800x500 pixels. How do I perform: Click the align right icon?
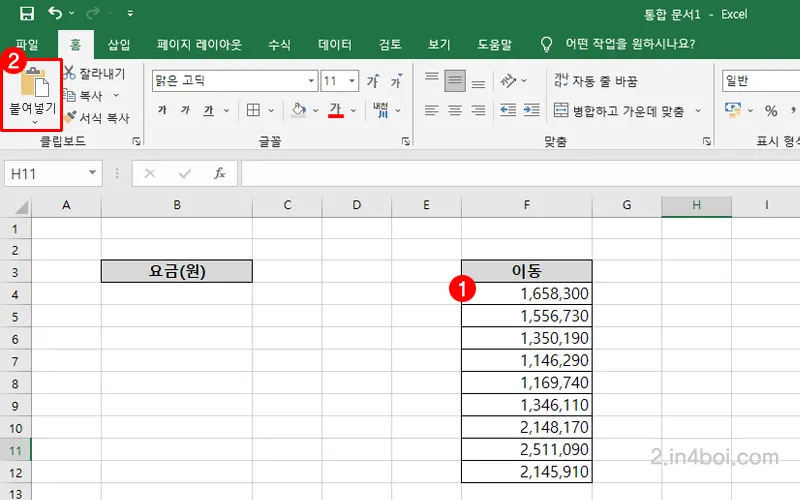[x=478, y=110]
